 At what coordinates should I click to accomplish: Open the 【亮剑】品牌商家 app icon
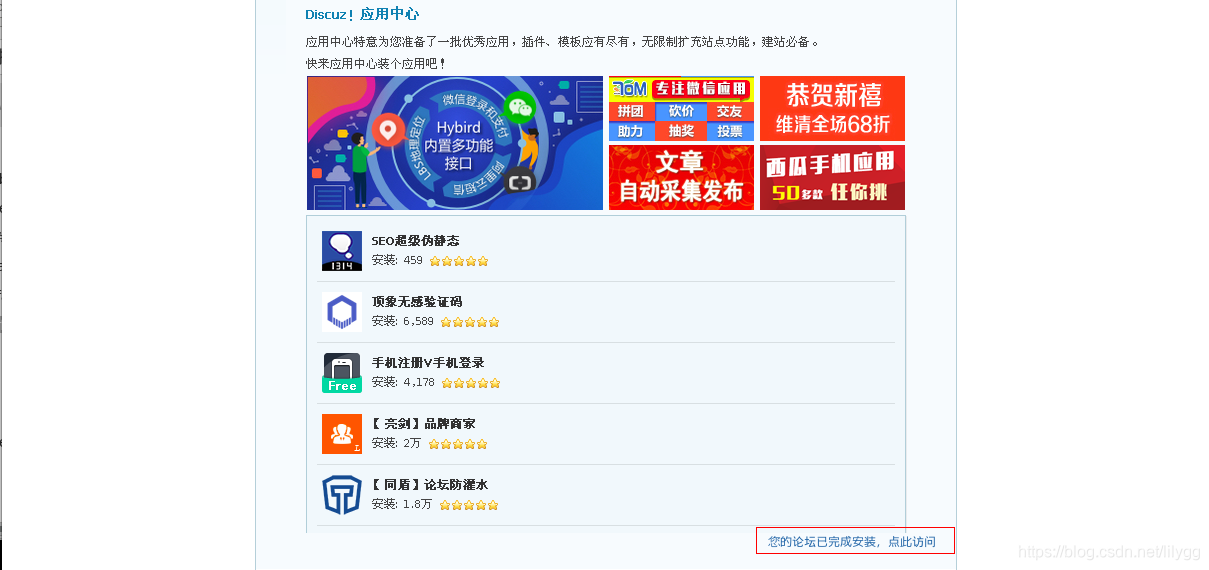pyautogui.click(x=342, y=434)
